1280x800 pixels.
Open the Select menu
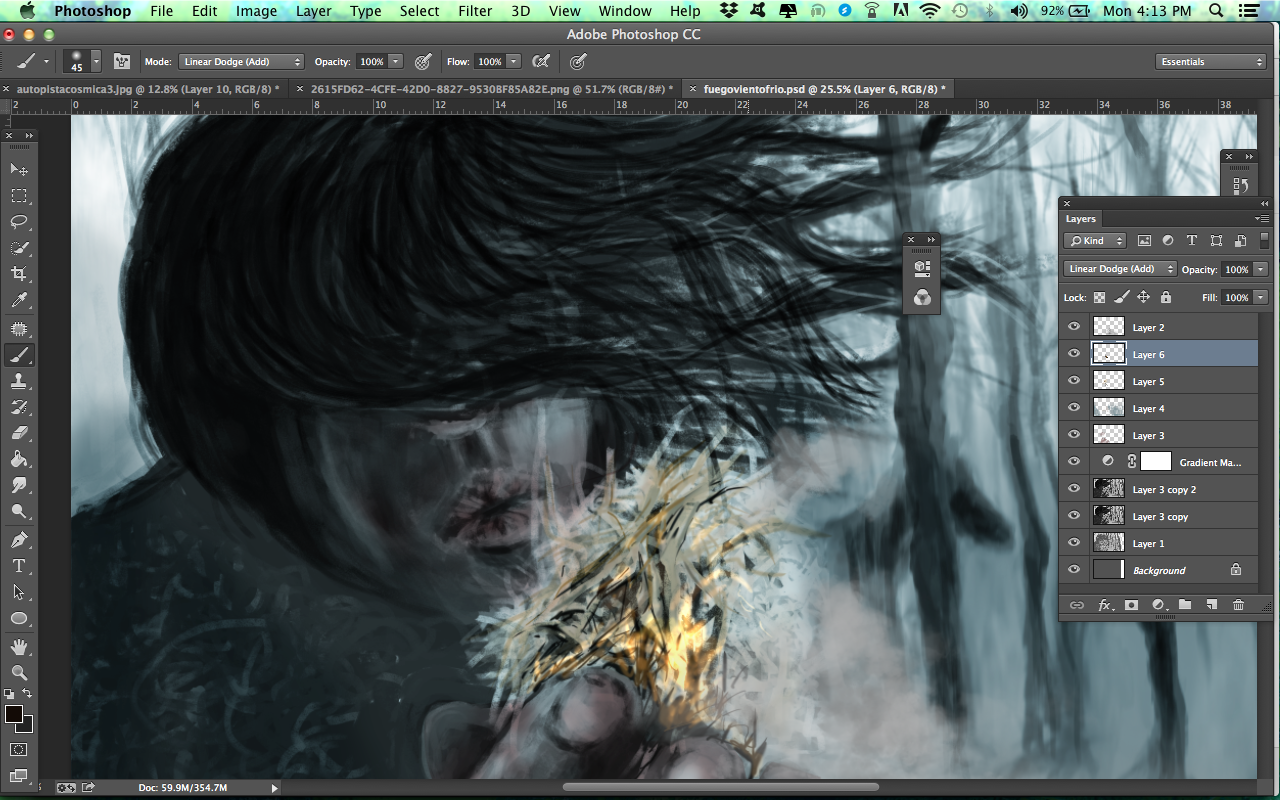click(419, 11)
